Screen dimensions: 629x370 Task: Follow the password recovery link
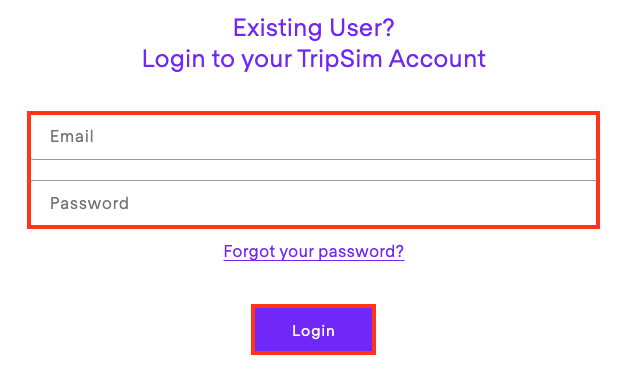[314, 252]
